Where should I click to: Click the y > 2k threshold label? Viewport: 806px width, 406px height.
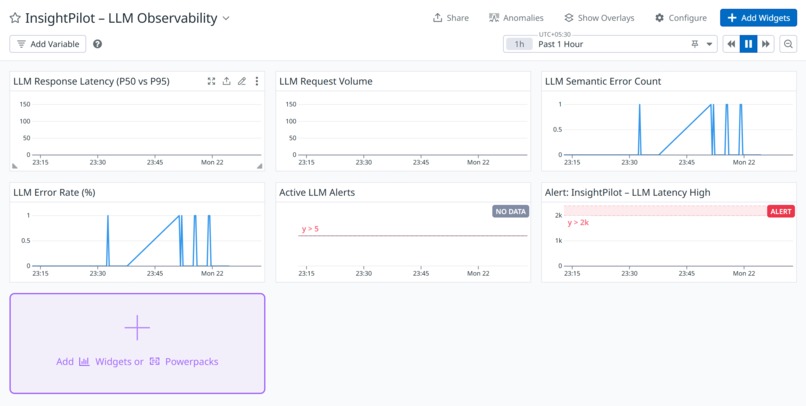tap(578, 223)
